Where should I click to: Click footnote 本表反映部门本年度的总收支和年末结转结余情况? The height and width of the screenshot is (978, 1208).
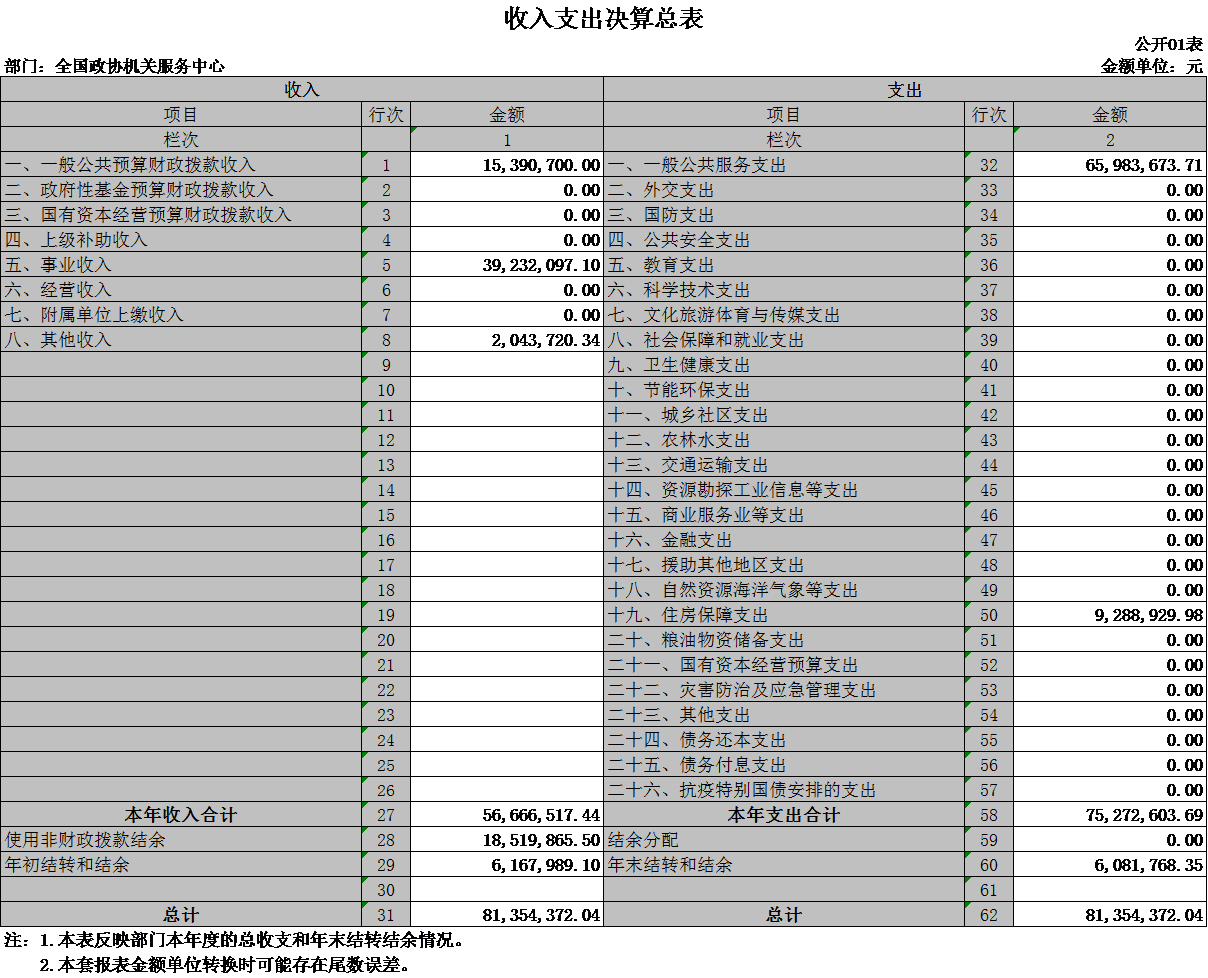pos(251,940)
